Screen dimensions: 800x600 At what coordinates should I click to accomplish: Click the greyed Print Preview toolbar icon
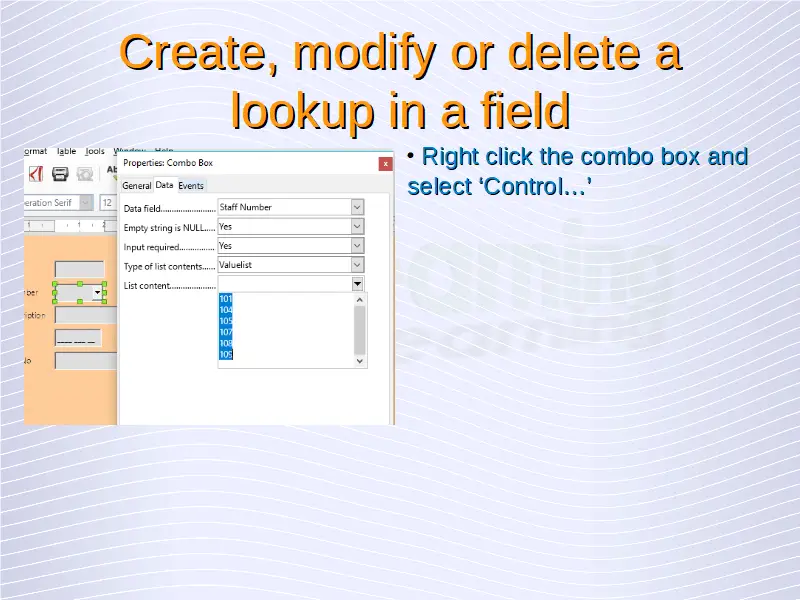pos(85,174)
